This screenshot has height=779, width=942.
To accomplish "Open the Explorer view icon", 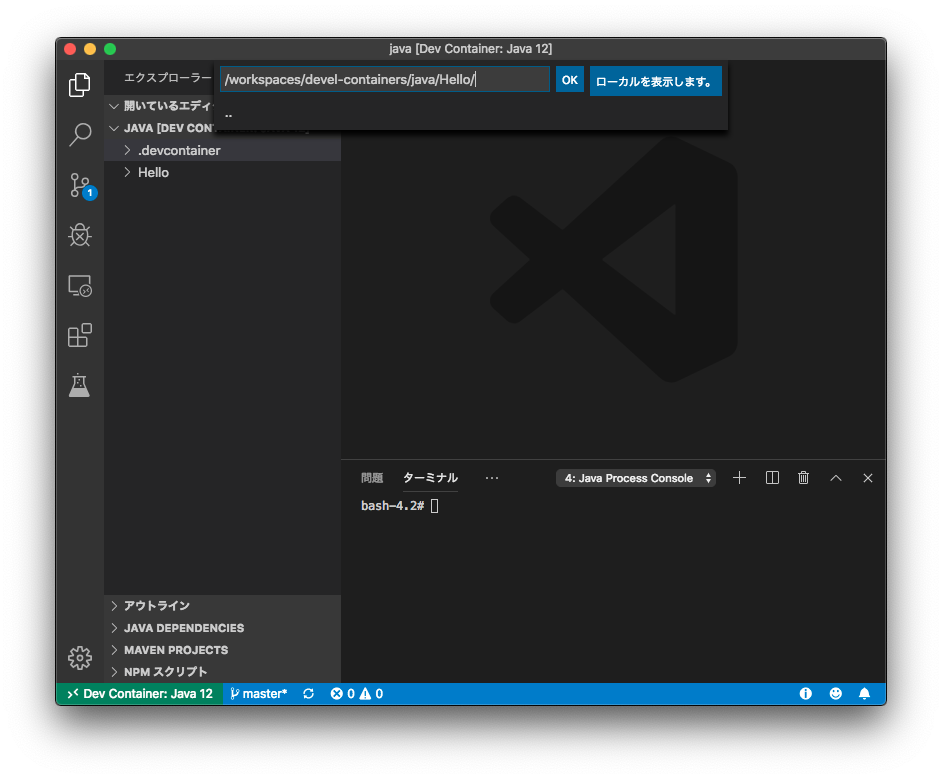I will click(79, 85).
